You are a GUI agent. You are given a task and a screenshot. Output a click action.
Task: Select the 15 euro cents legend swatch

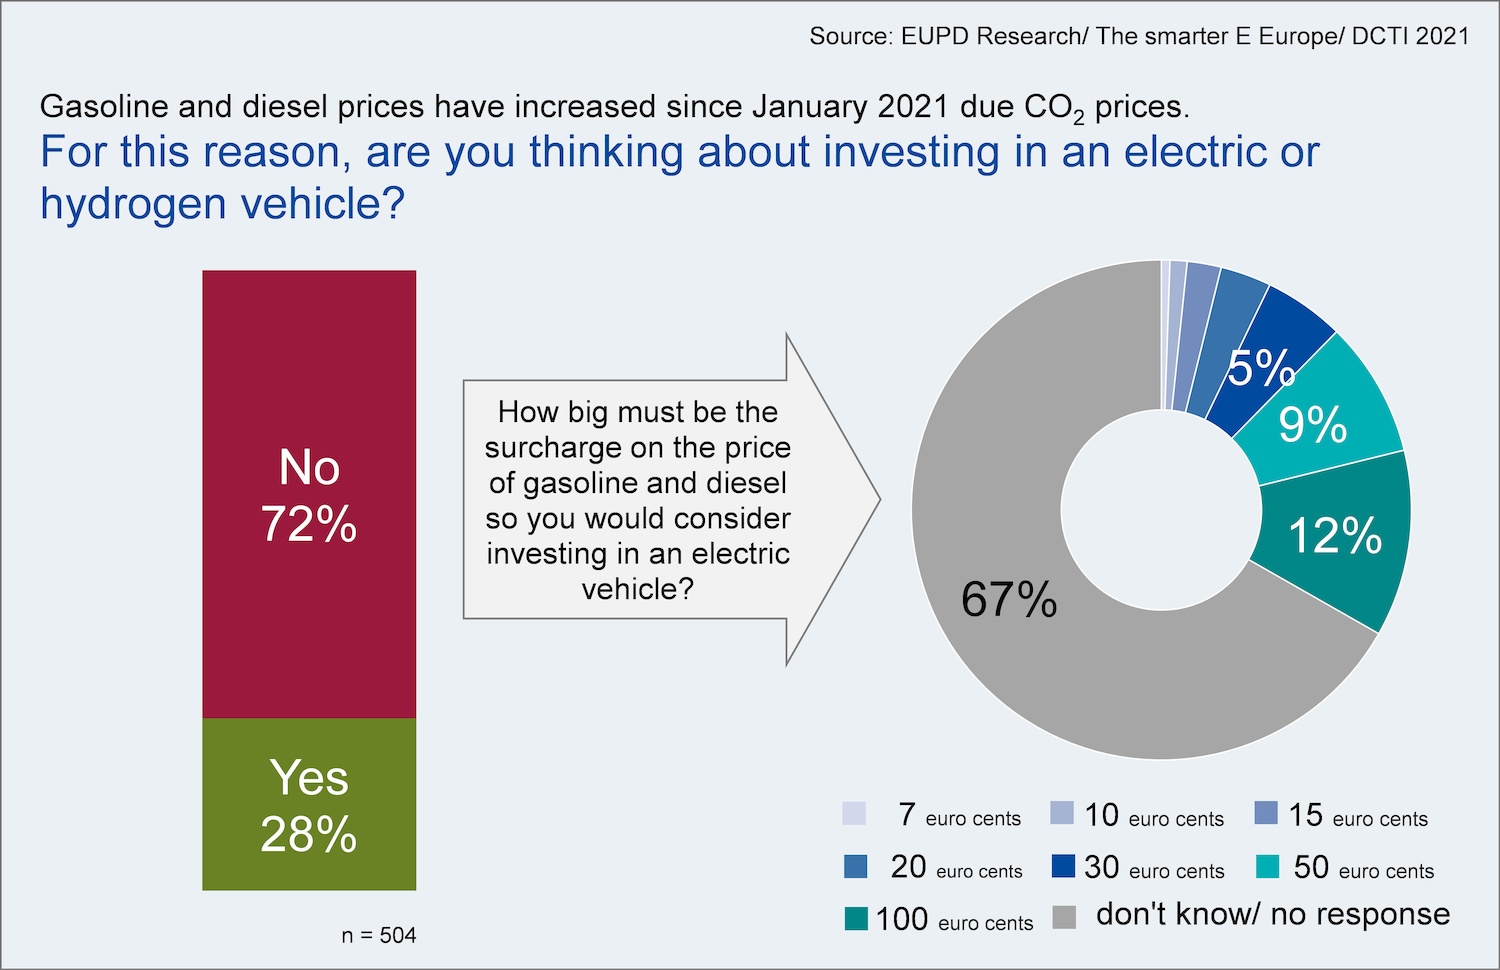[x=1266, y=813]
